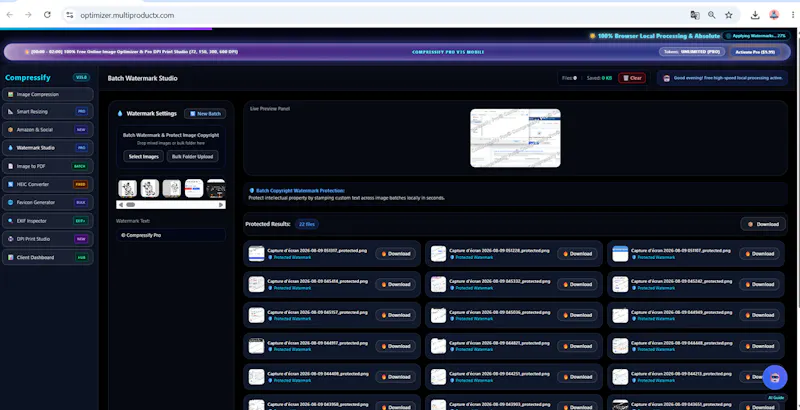This screenshot has height=410, width=800.
Task: Click the Bulk Folder Upload button
Action: 192,157
